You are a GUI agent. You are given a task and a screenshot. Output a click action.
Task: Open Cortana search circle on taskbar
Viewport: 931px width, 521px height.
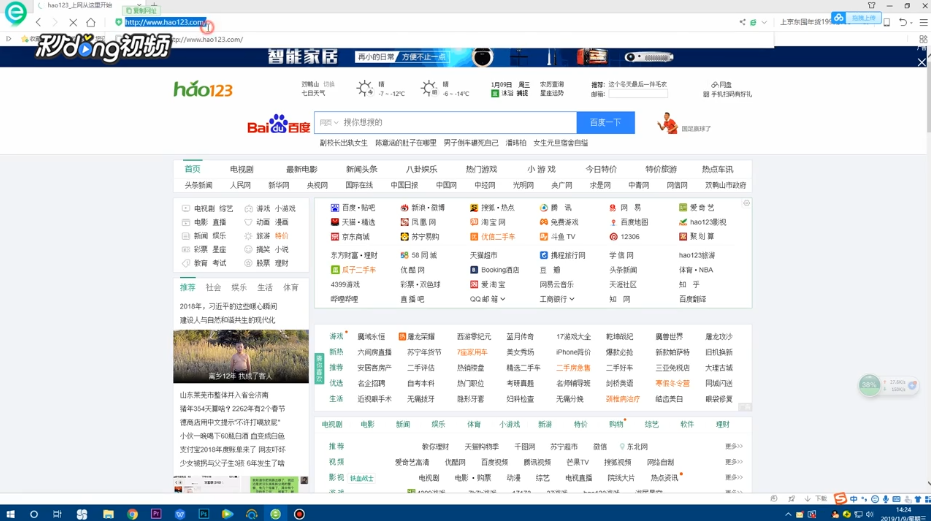point(34,514)
